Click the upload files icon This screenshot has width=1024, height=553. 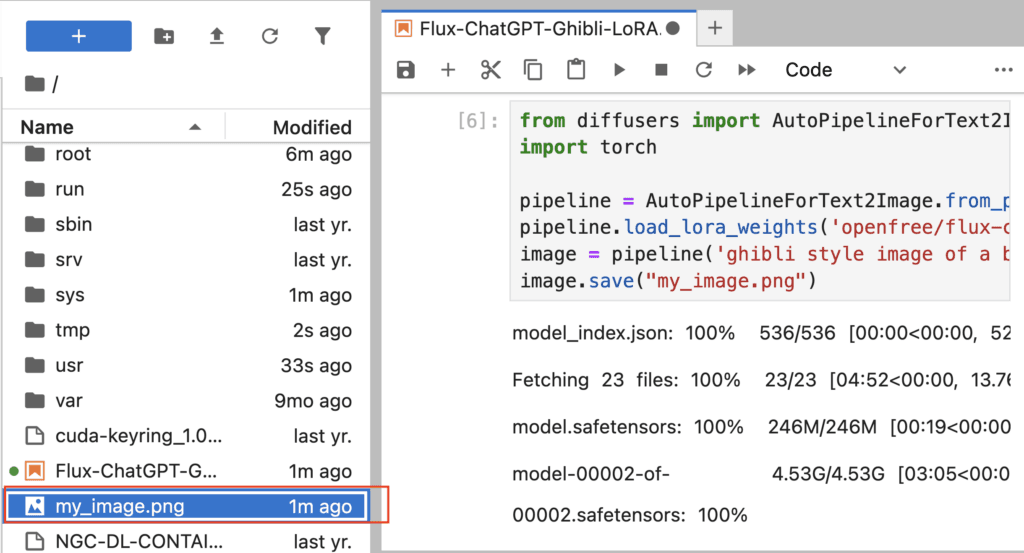(217, 36)
